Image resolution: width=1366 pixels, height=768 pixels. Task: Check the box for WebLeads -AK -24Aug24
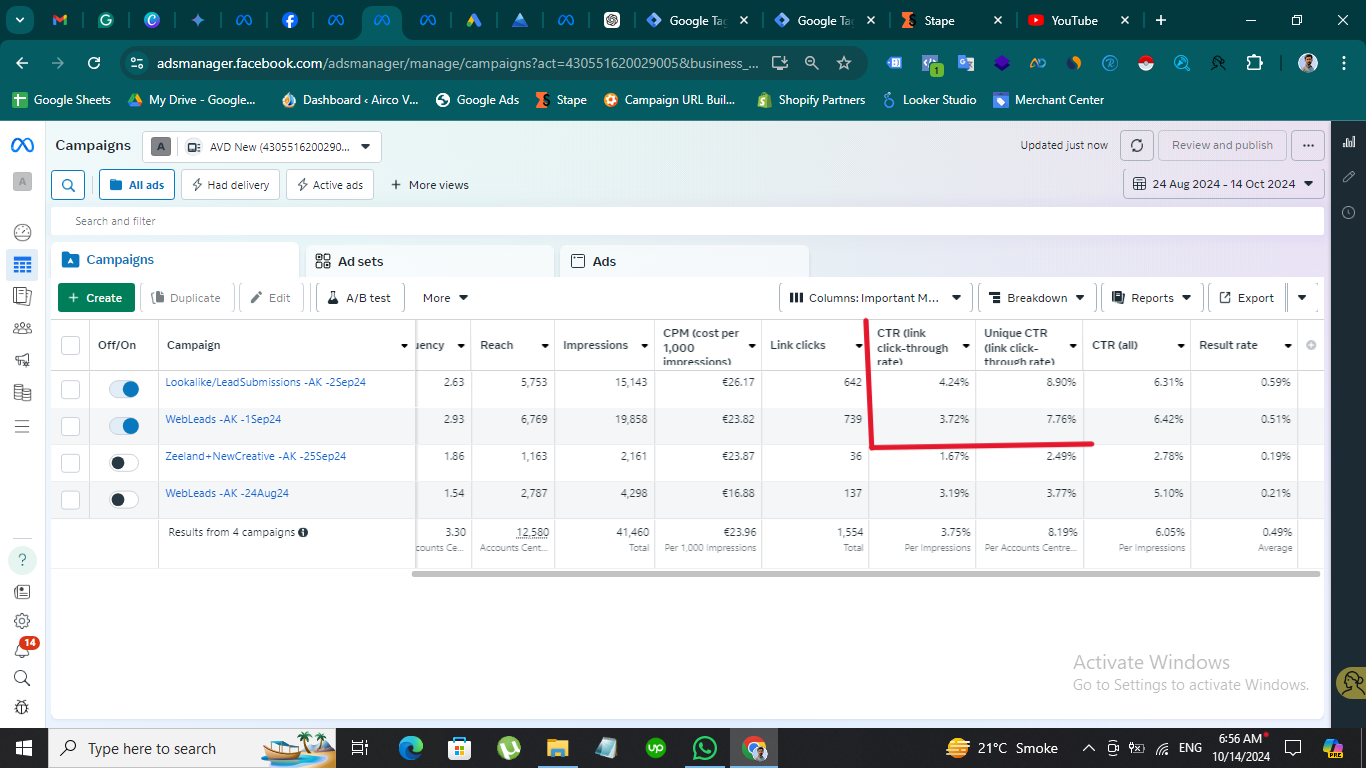(x=70, y=500)
